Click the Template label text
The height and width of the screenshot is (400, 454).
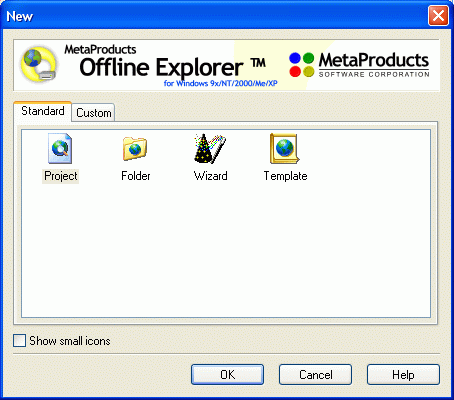click(285, 176)
